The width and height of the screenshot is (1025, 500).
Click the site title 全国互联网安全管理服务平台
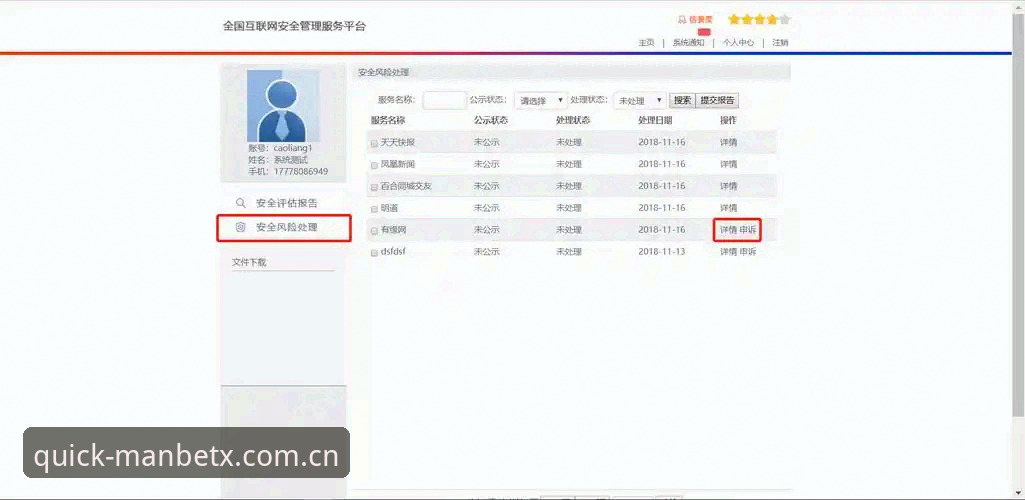click(x=294, y=27)
